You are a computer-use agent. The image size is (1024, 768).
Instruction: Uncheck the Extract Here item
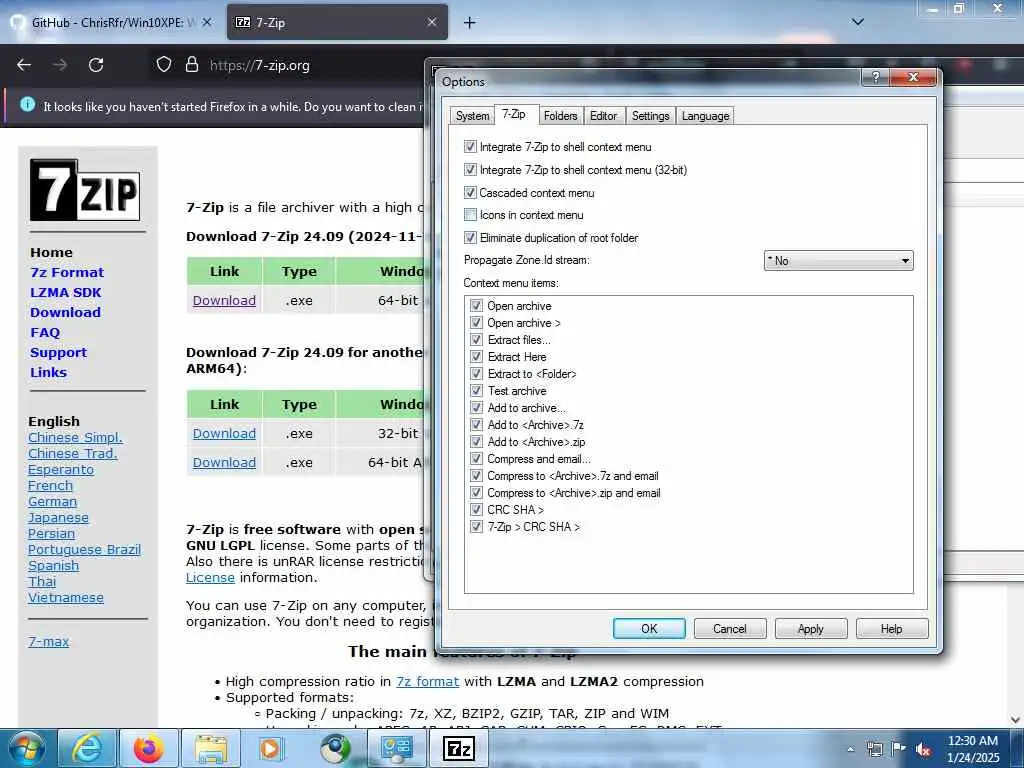pos(477,357)
